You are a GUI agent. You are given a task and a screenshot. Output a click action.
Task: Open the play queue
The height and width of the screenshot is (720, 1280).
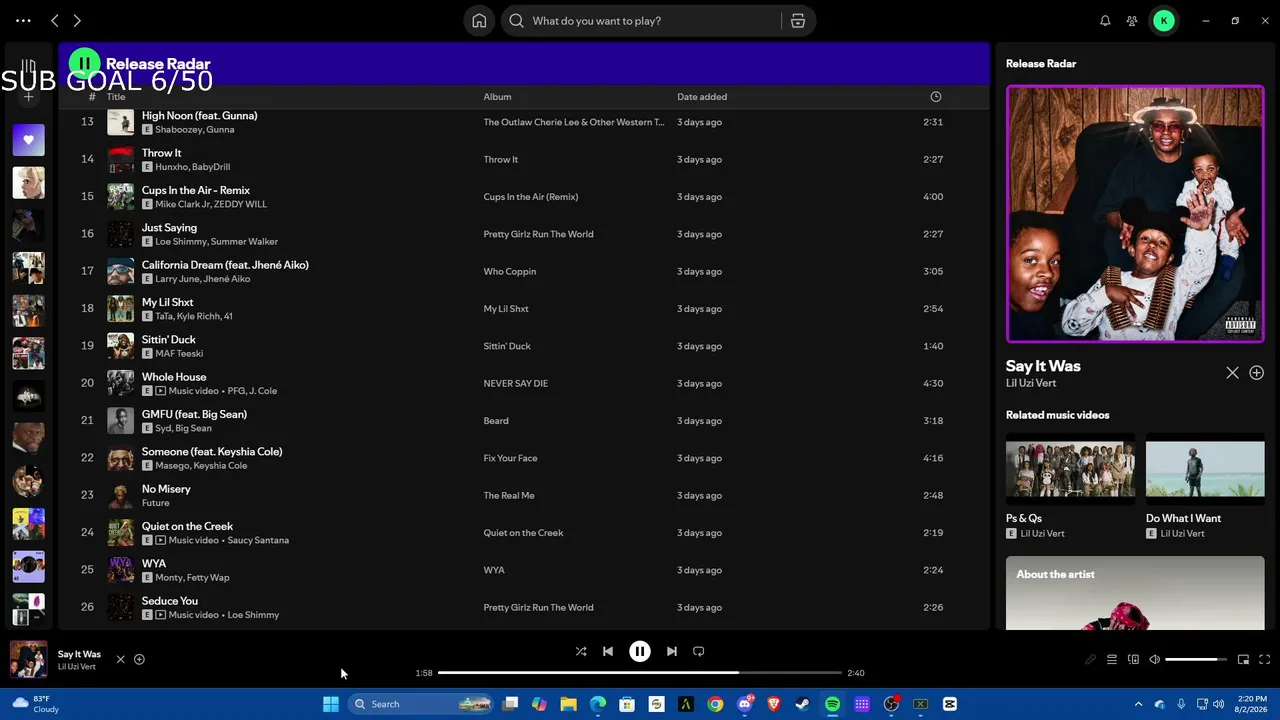coord(1112,660)
